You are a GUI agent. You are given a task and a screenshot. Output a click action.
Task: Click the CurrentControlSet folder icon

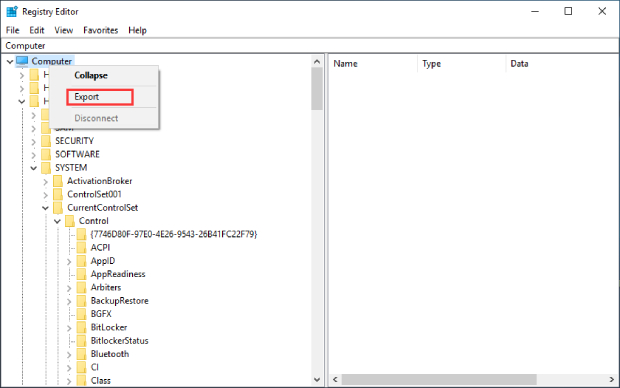pos(58,208)
